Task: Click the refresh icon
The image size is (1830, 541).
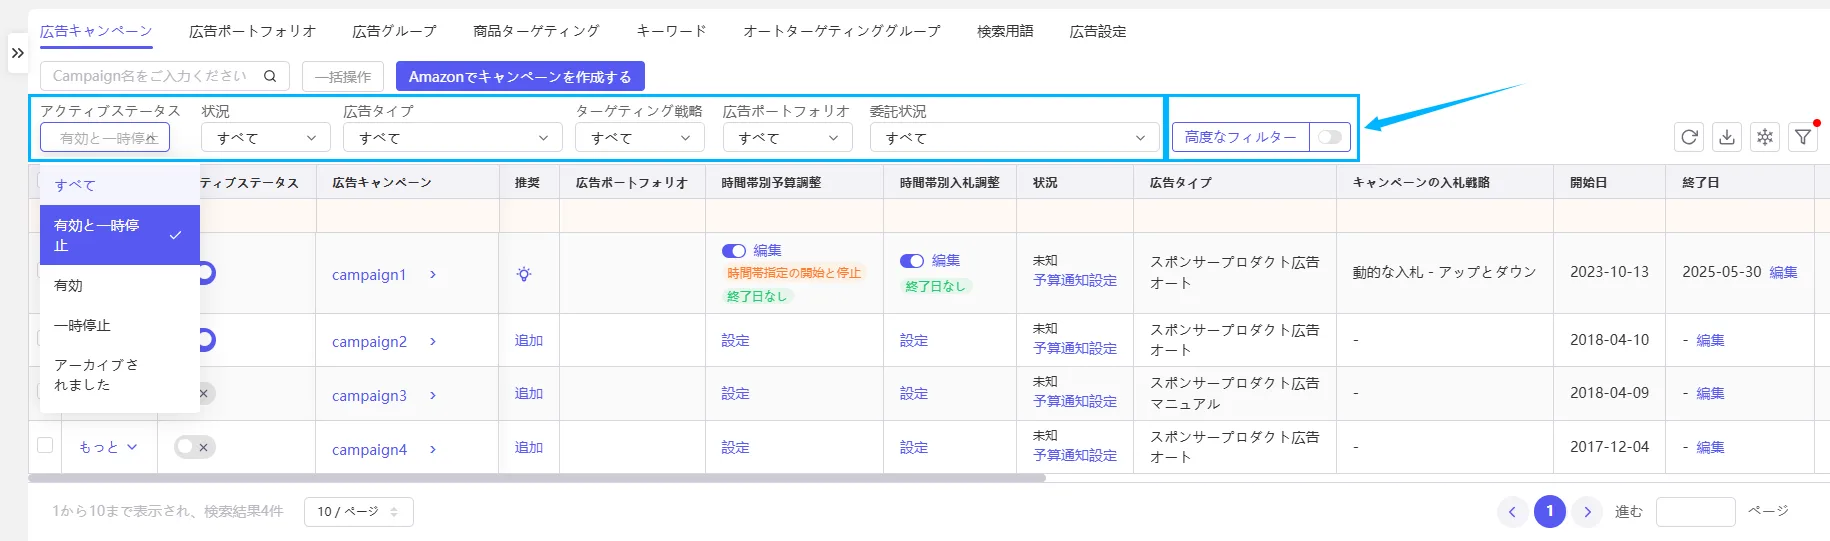Action: [x=1689, y=137]
